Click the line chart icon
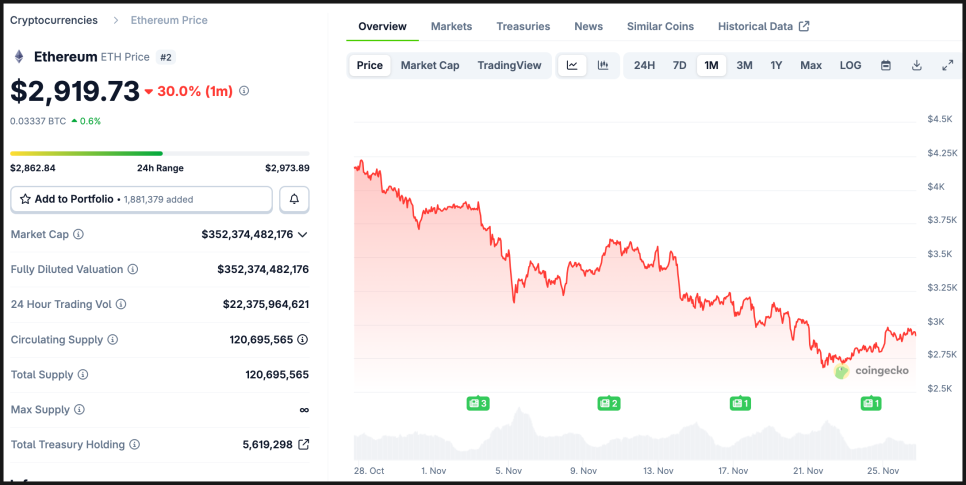966x485 pixels. pyautogui.click(x=572, y=66)
